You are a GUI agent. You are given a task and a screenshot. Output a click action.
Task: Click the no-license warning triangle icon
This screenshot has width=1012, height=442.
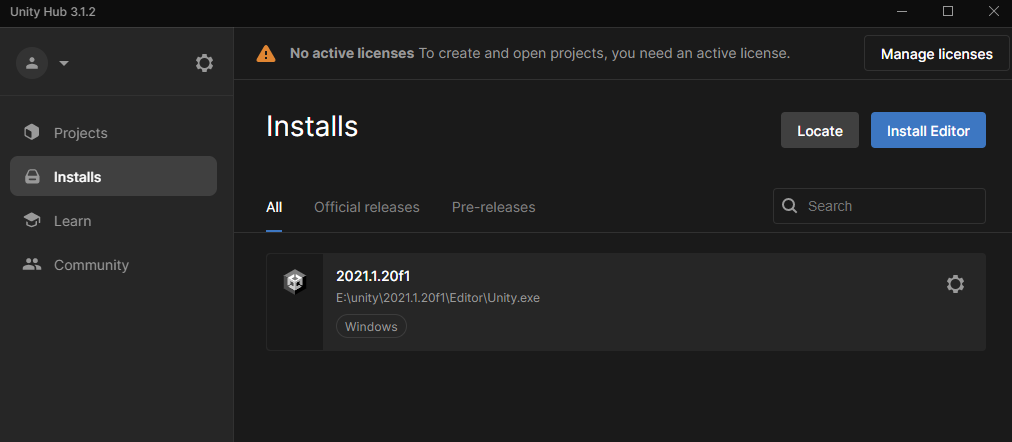[x=266, y=54]
